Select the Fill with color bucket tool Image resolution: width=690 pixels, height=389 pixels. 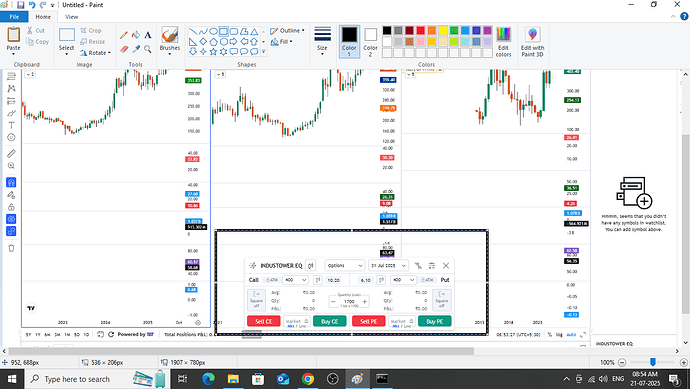(136, 35)
